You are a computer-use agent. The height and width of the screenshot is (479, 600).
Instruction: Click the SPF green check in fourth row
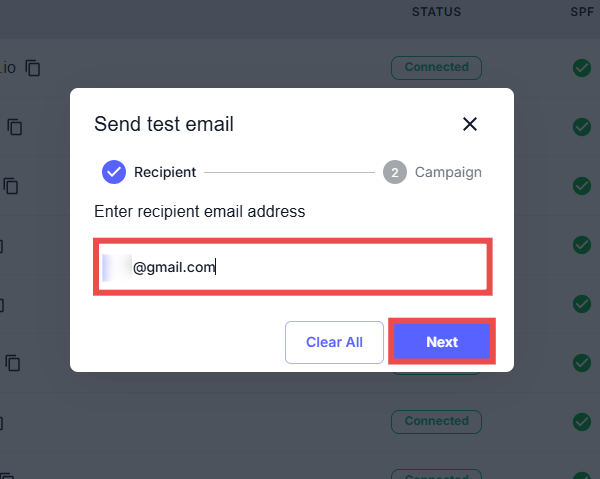pos(582,245)
